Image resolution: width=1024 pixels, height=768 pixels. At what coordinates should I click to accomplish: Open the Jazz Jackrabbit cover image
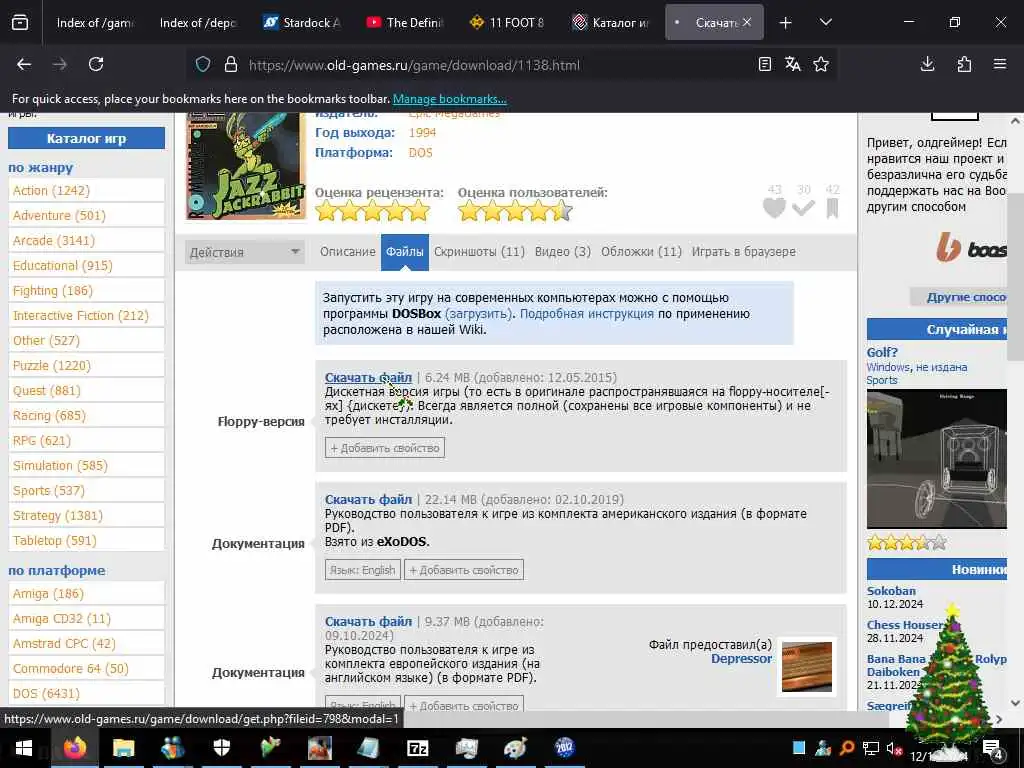[246, 166]
